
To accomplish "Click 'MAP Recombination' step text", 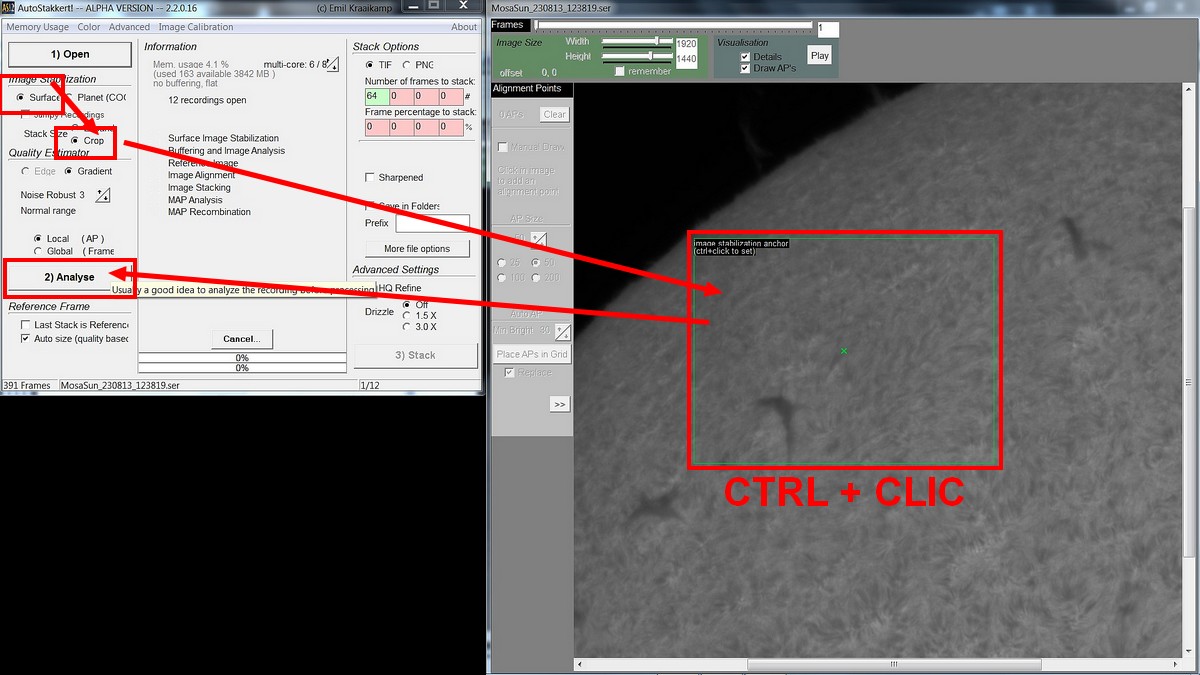I will coord(209,212).
